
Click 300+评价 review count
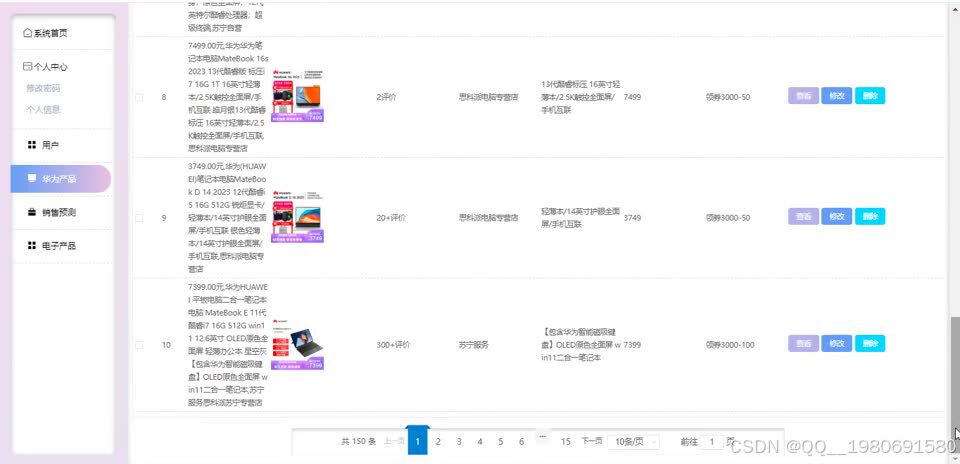tap(393, 345)
